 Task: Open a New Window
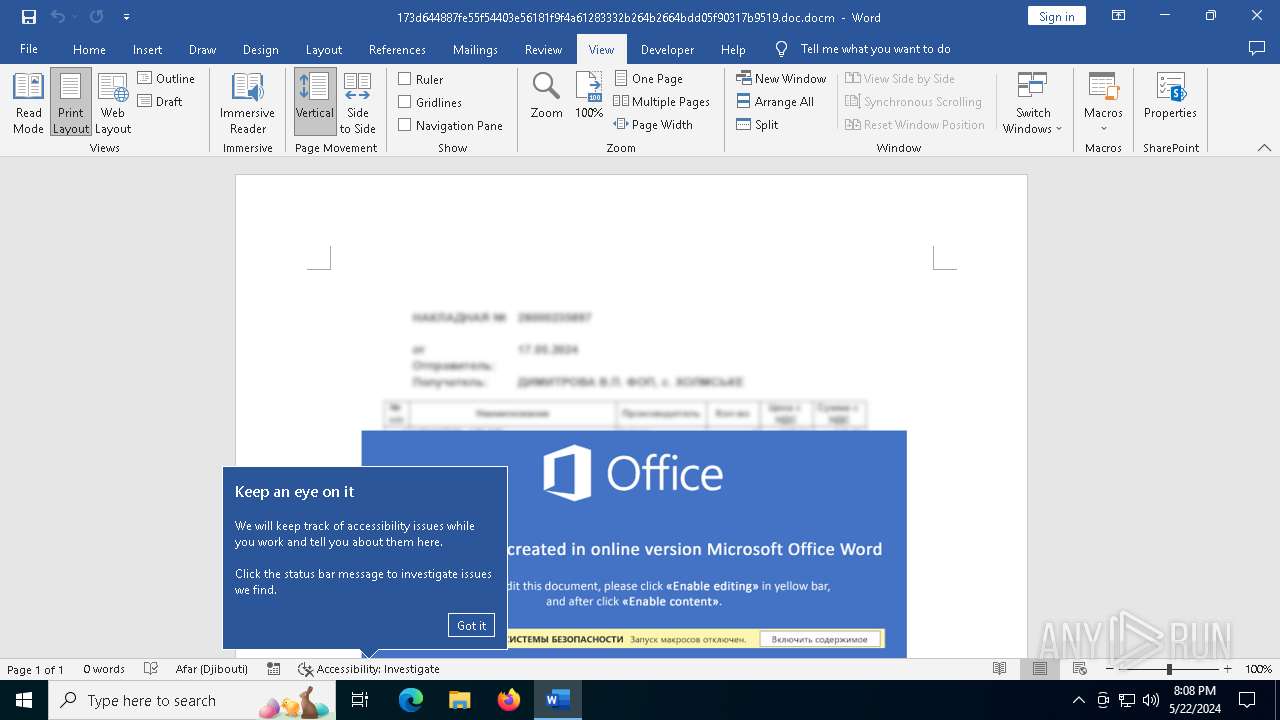click(x=781, y=78)
